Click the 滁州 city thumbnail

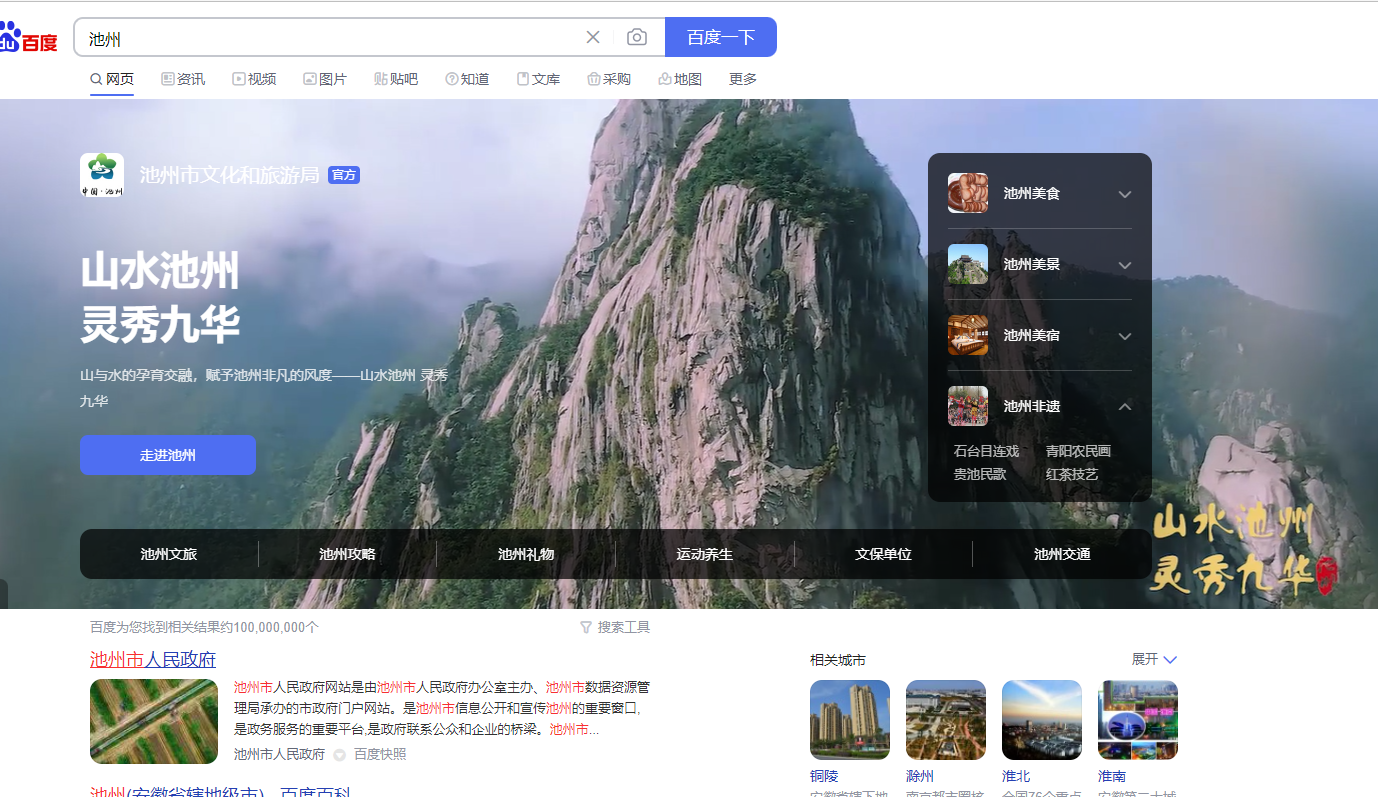(x=946, y=720)
